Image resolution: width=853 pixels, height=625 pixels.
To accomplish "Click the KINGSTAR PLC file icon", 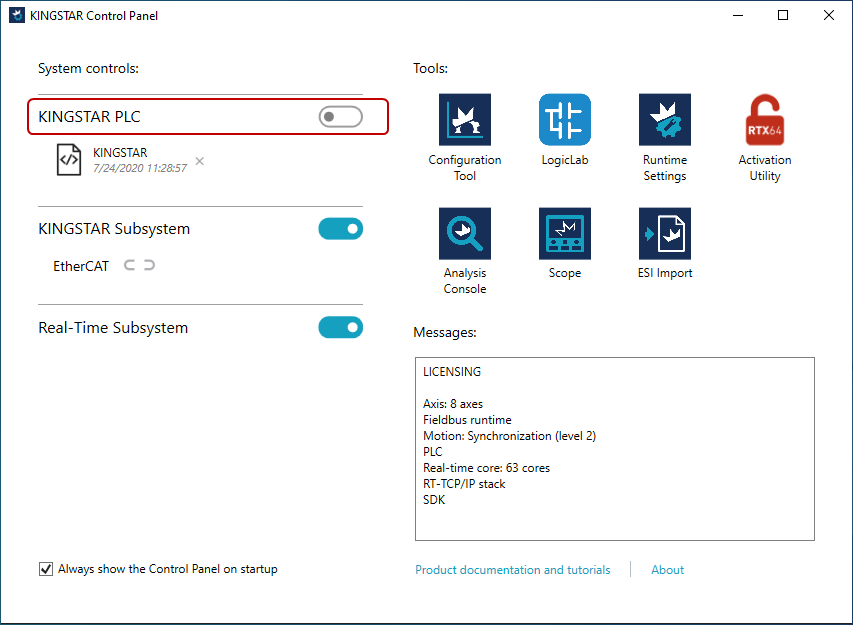I will click(69, 160).
